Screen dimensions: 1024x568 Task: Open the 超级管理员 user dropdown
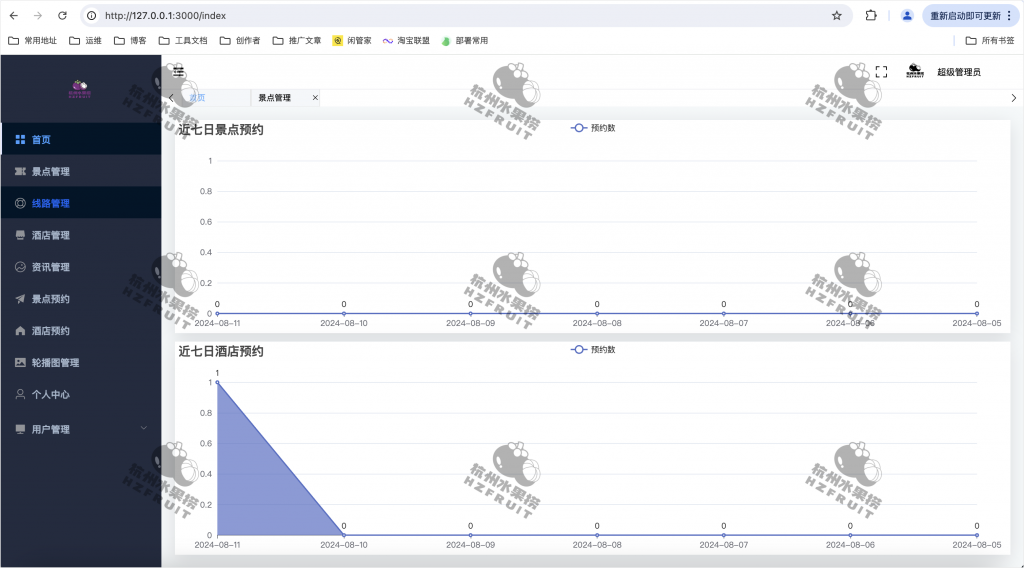point(958,72)
